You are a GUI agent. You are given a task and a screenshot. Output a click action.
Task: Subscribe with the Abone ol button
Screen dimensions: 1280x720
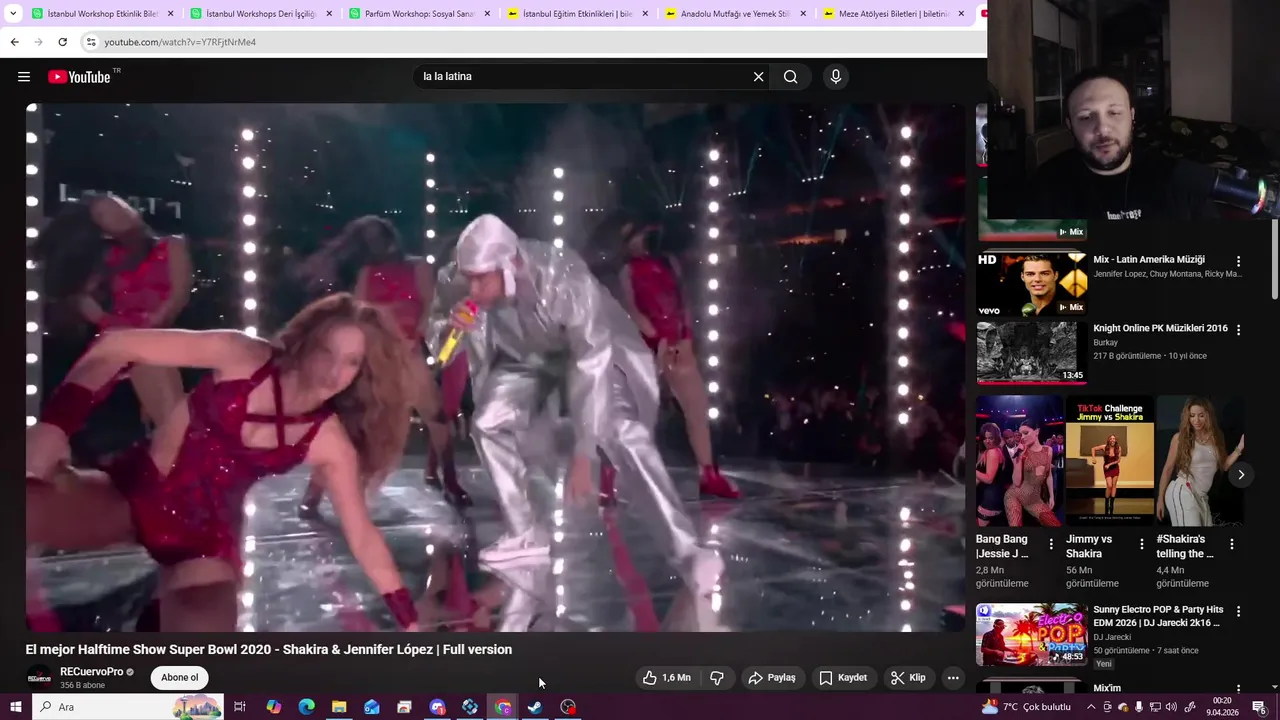180,678
